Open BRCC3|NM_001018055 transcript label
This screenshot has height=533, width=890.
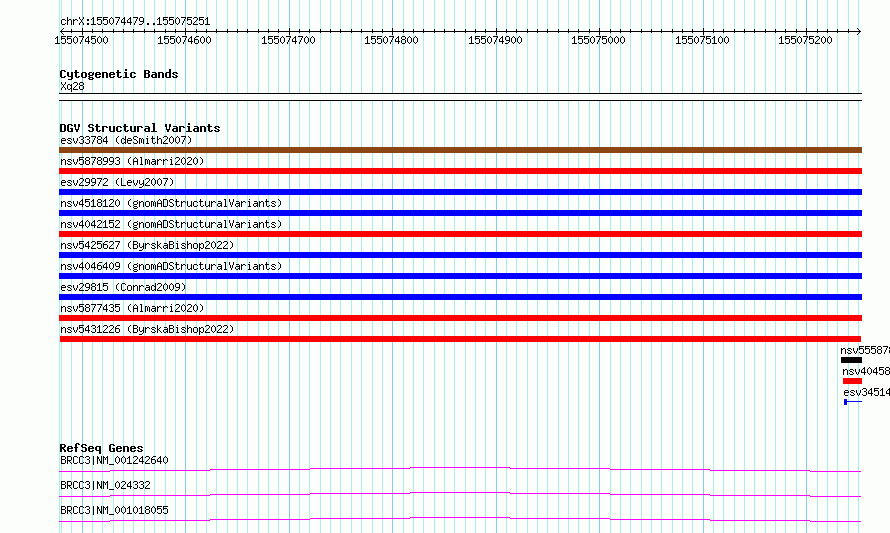coord(114,510)
